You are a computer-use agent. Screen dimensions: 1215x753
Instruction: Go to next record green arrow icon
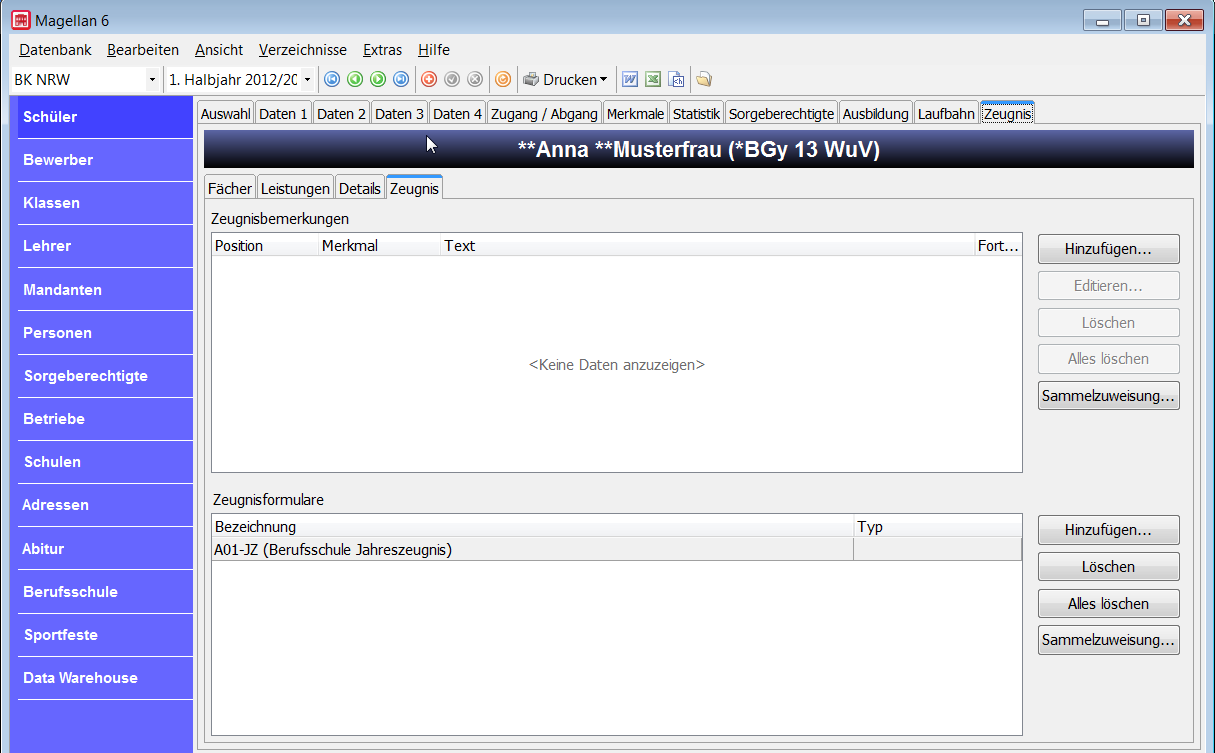378,79
